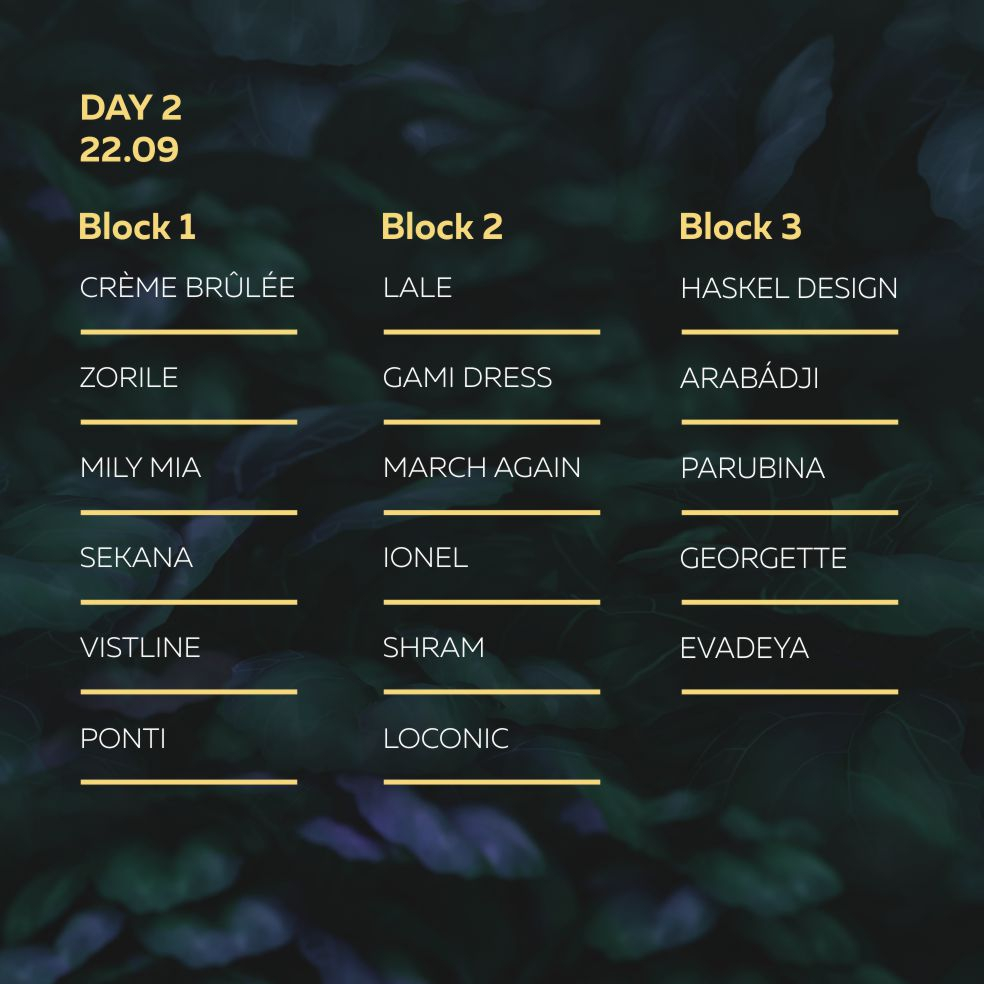Select GEORGETTE in Block 3

click(x=763, y=558)
